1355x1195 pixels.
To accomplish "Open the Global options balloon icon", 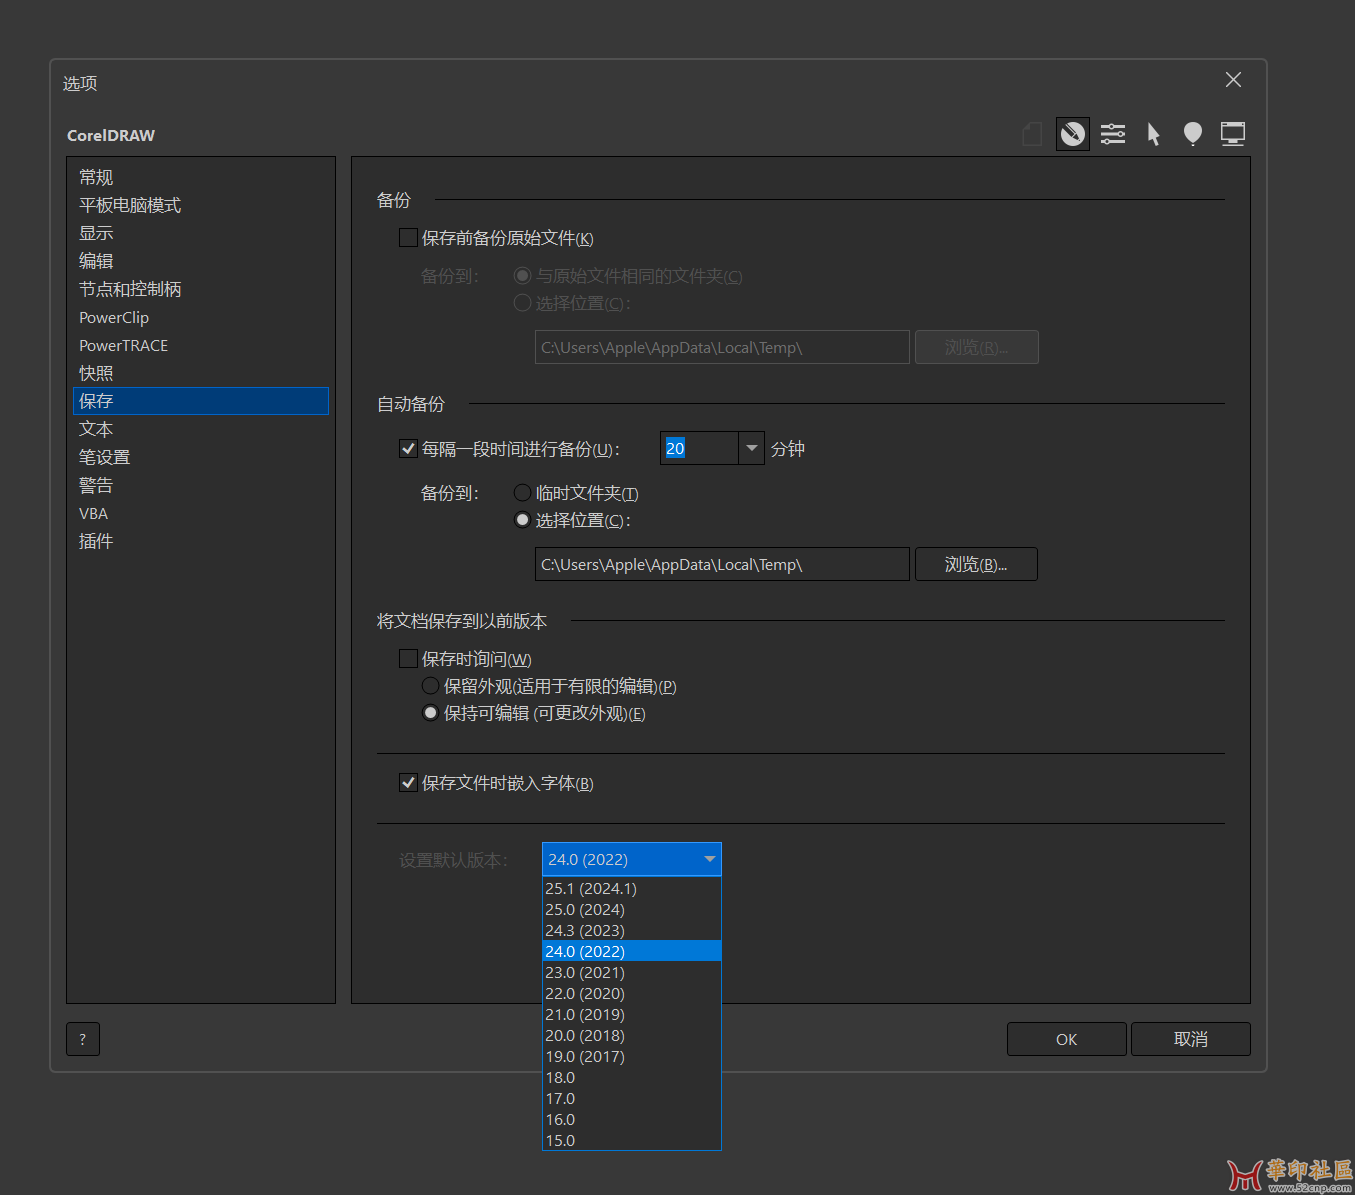I will point(1193,134).
